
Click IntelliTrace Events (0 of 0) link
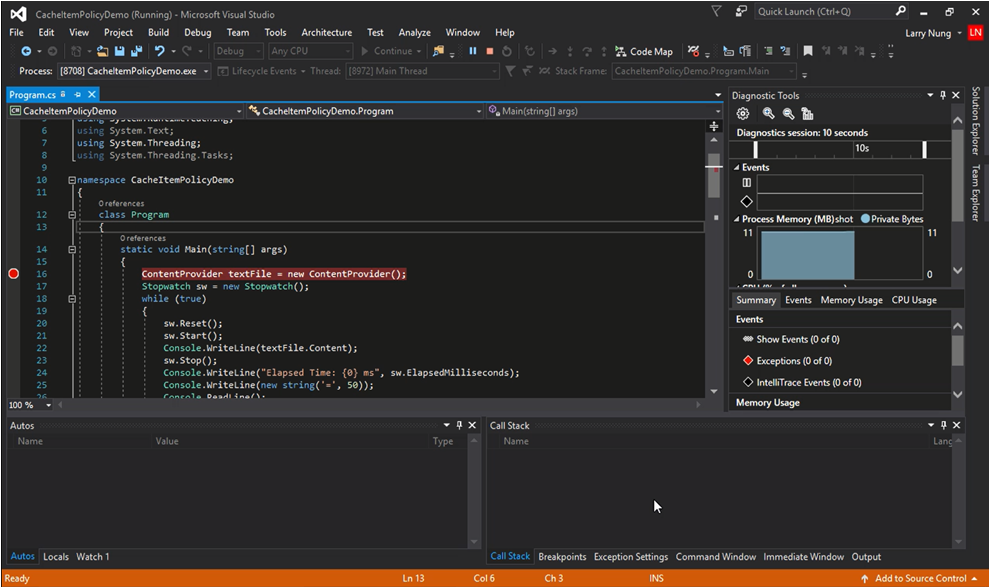point(809,382)
